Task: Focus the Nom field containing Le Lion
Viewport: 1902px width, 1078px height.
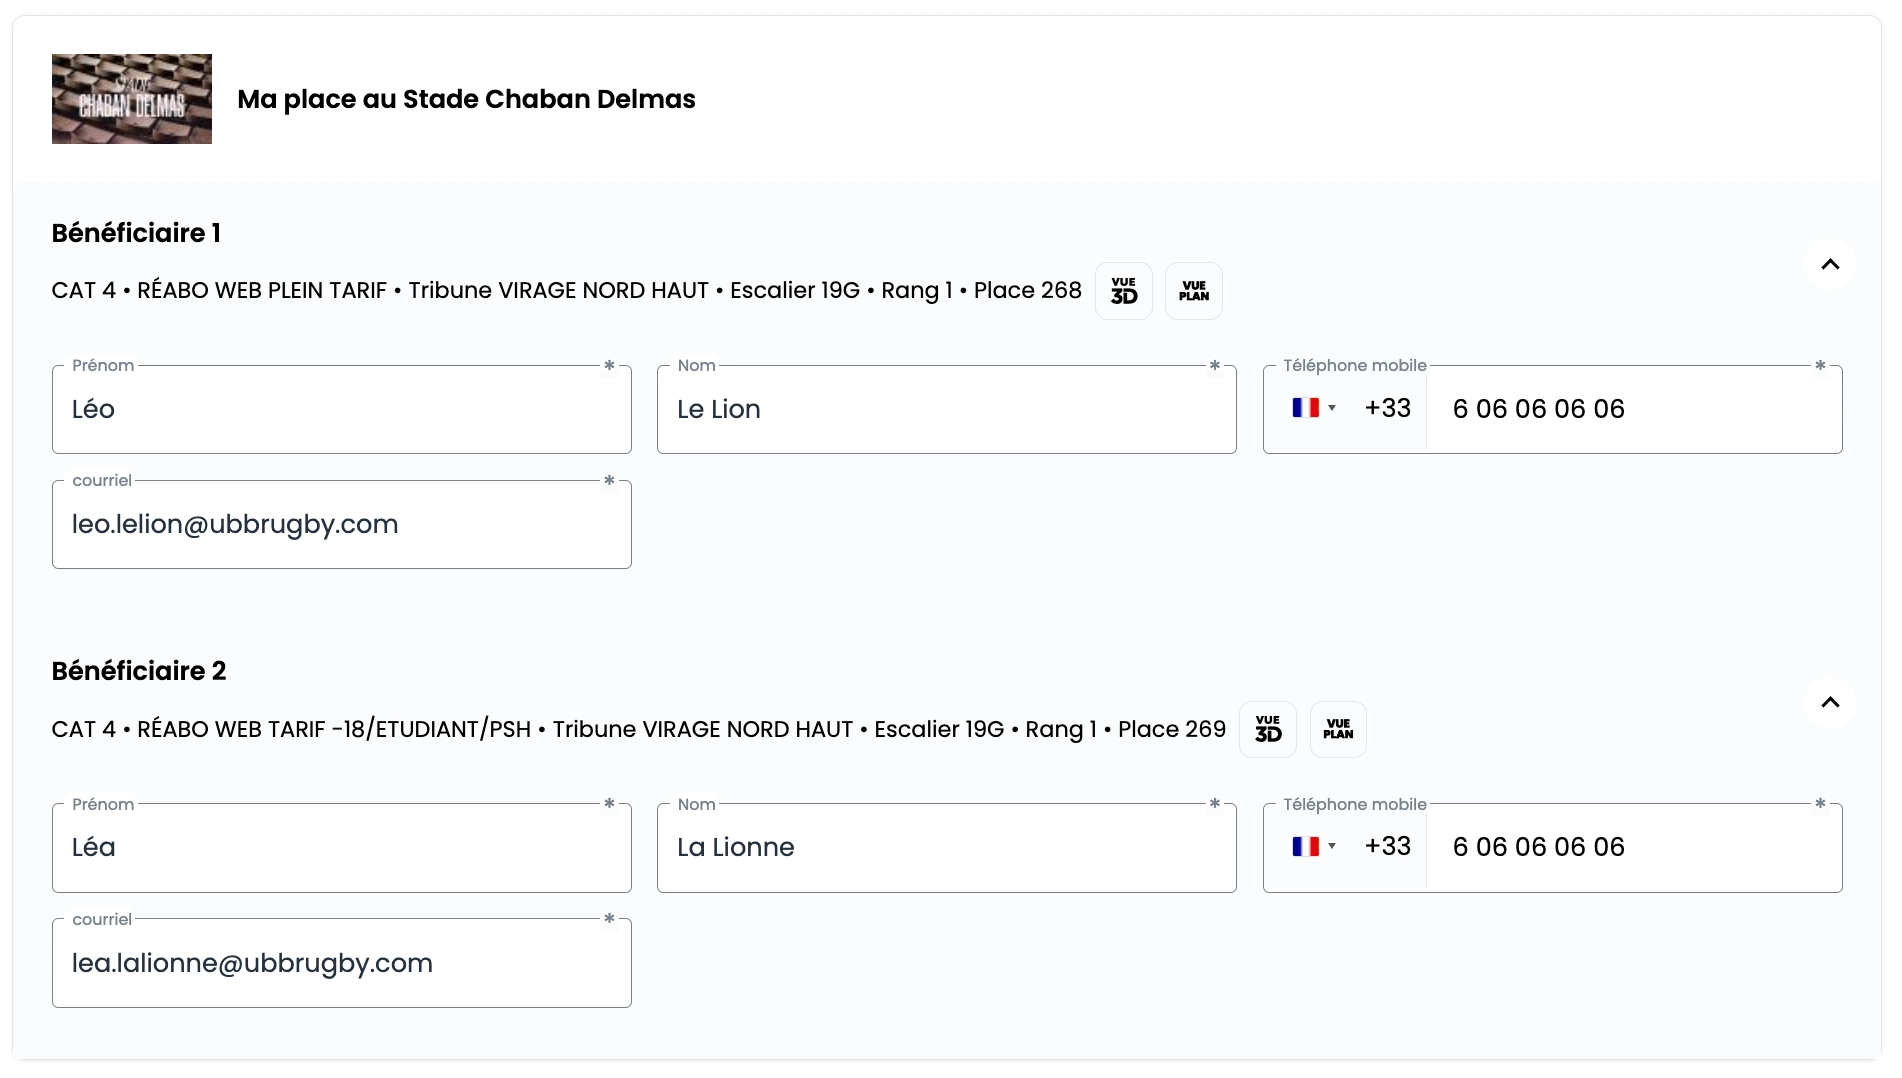Action: tap(947, 409)
